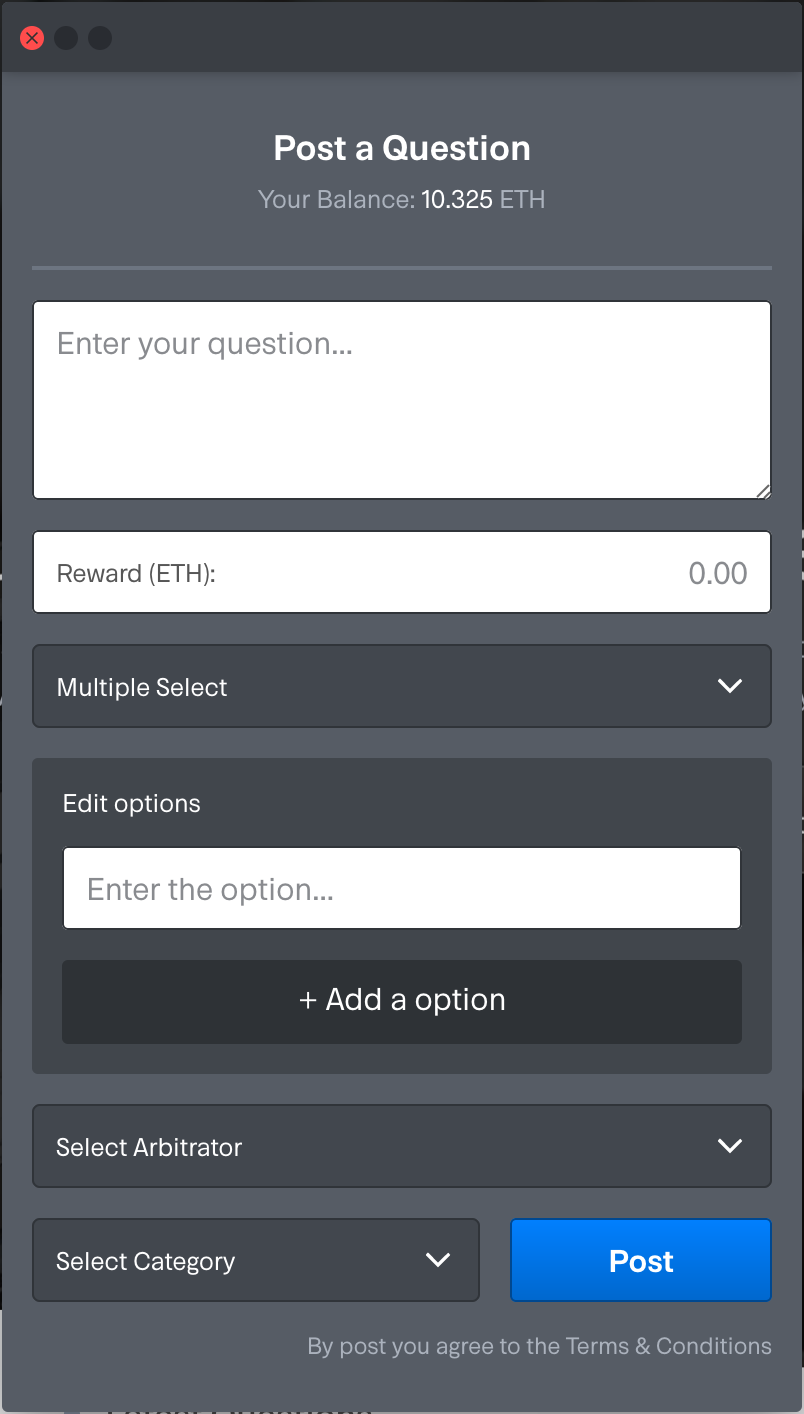The height and width of the screenshot is (1414, 804).
Task: Click the '+ Add a option' button
Action: pyautogui.click(x=402, y=1001)
